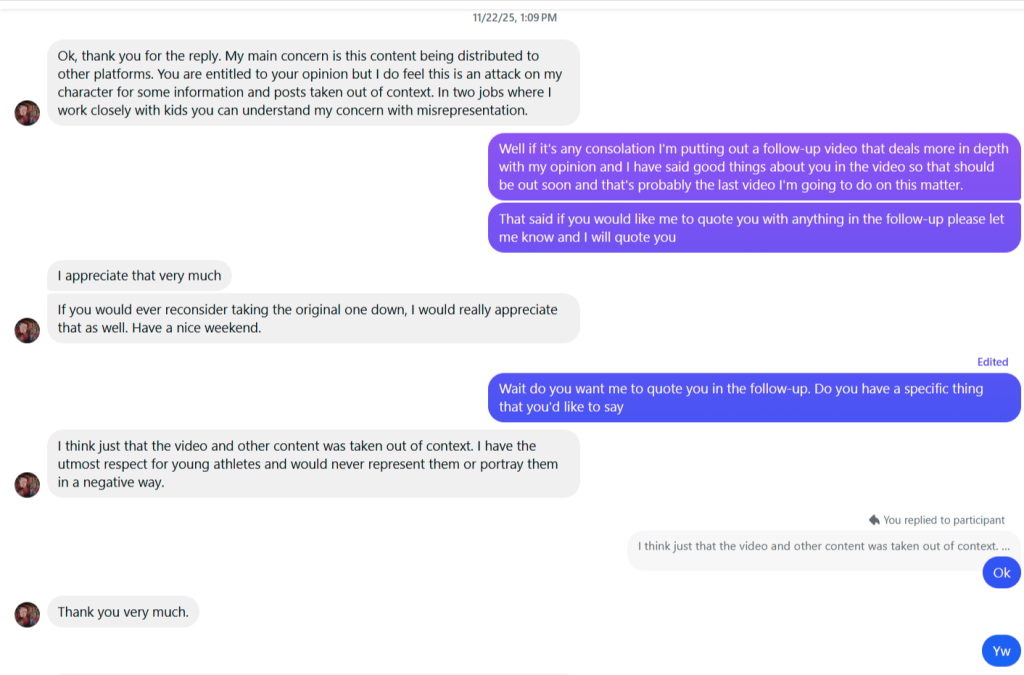Click the avatar next to weekend reconsider message
This screenshot has height=675, width=1024.
pos(27,330)
